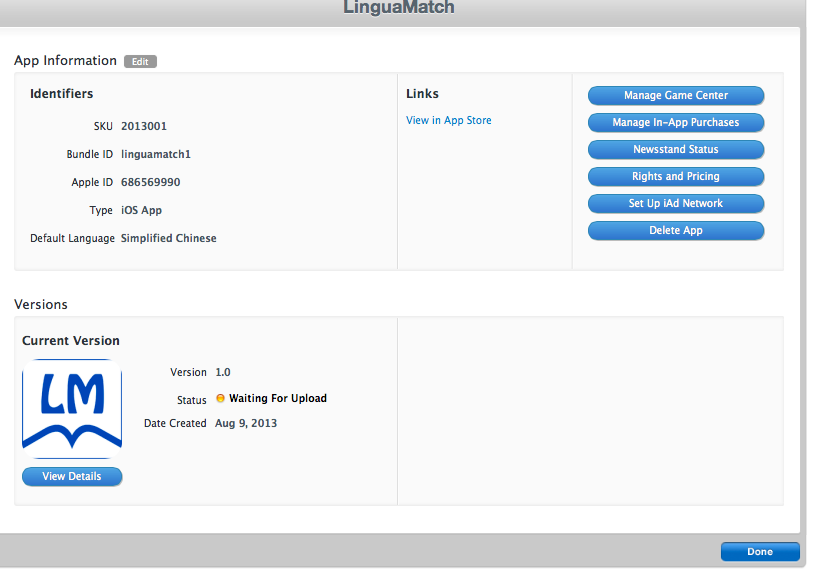Open Manage Game Center
This screenshot has height=576, width=814.
click(675, 95)
